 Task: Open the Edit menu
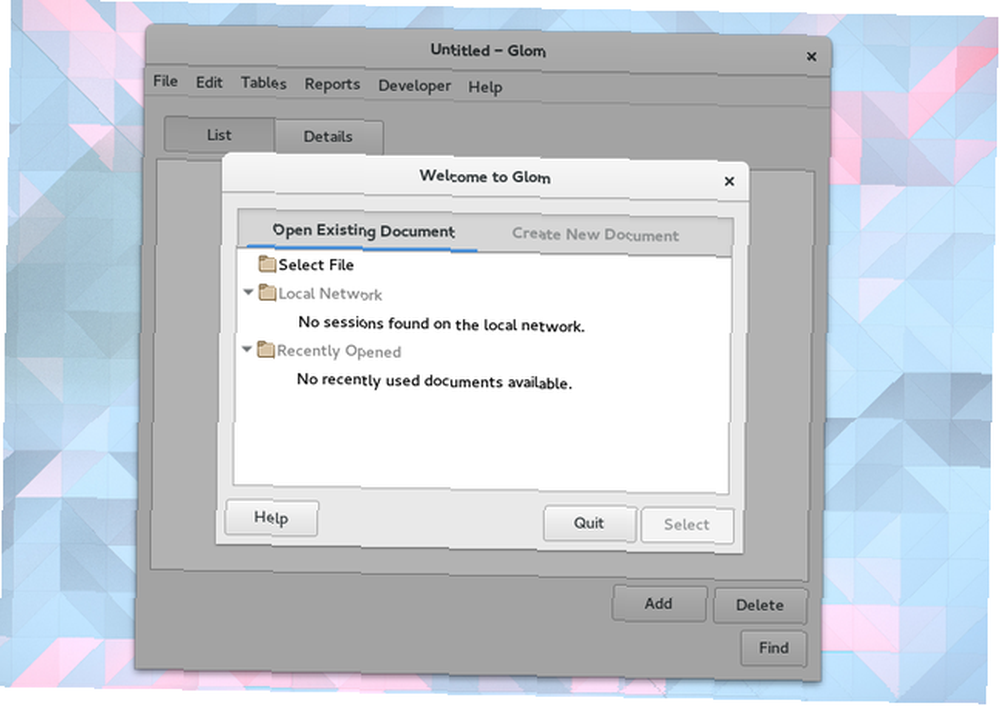coord(209,82)
